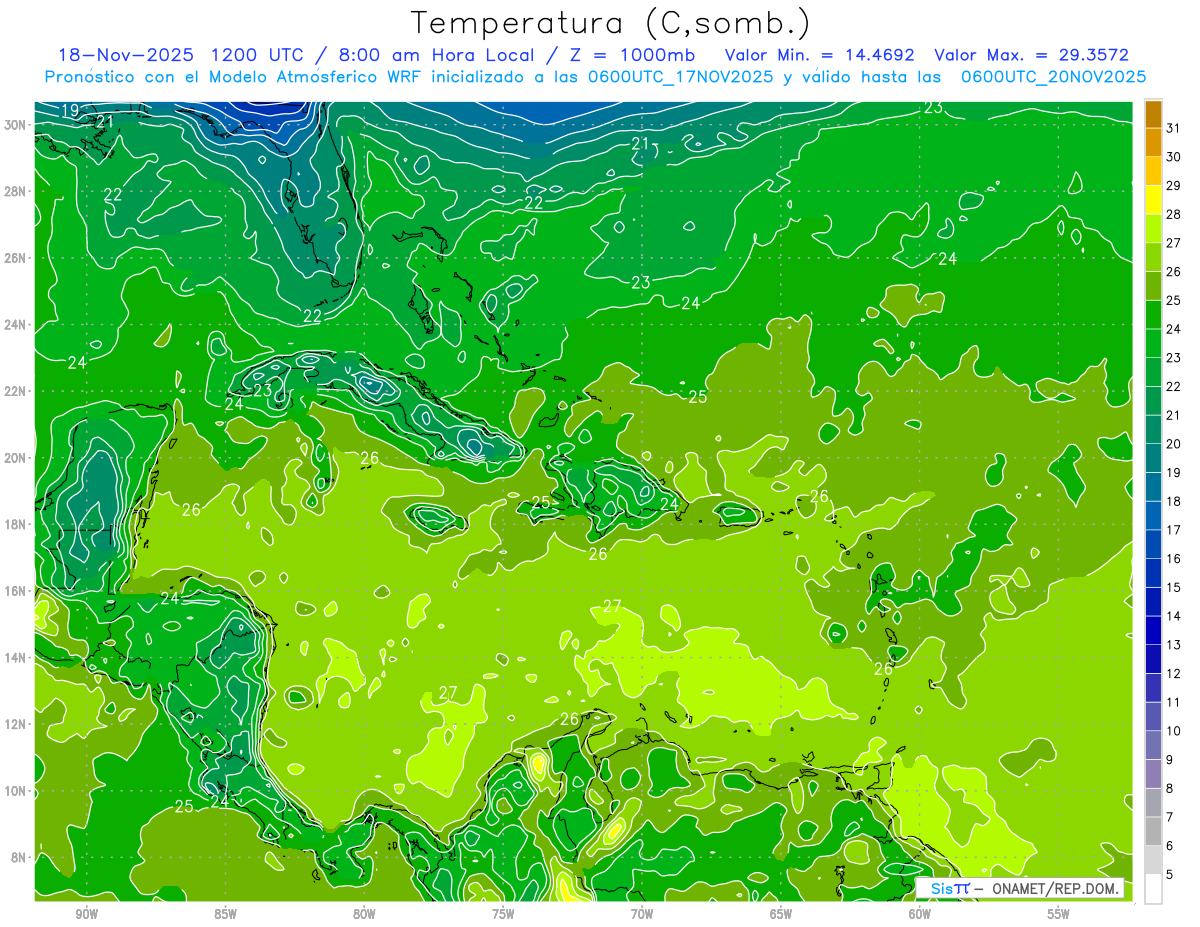The height and width of the screenshot is (927, 1200).
Task: Click the blue swatch between 14 and 15
Action: [1154, 602]
